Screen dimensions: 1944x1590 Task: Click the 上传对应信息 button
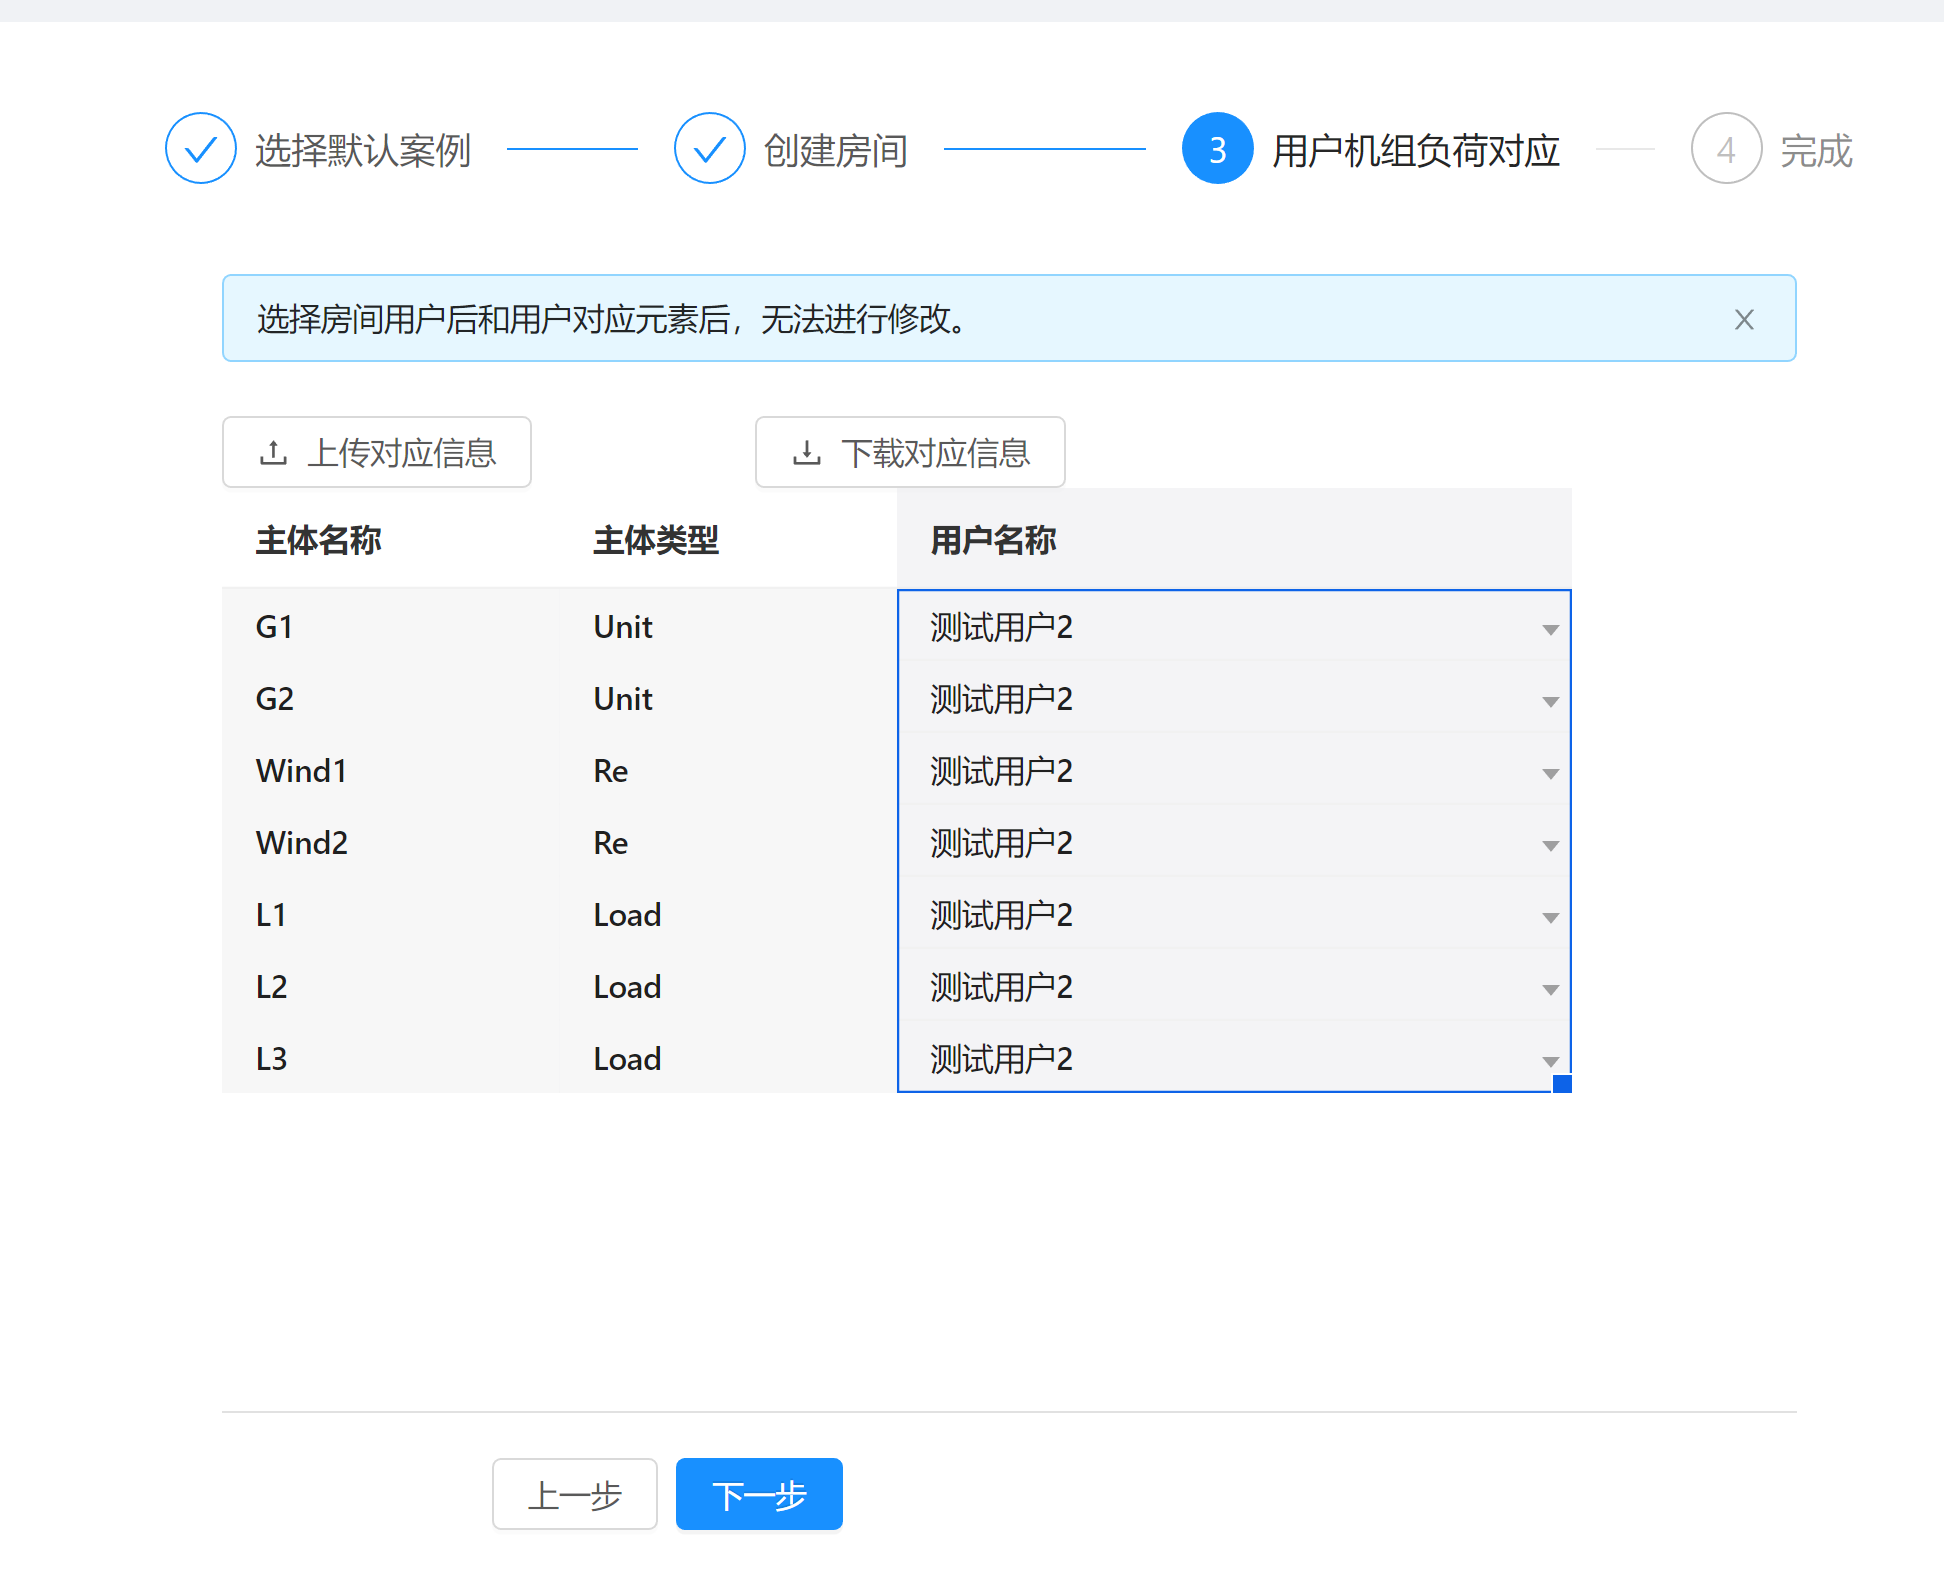point(376,452)
